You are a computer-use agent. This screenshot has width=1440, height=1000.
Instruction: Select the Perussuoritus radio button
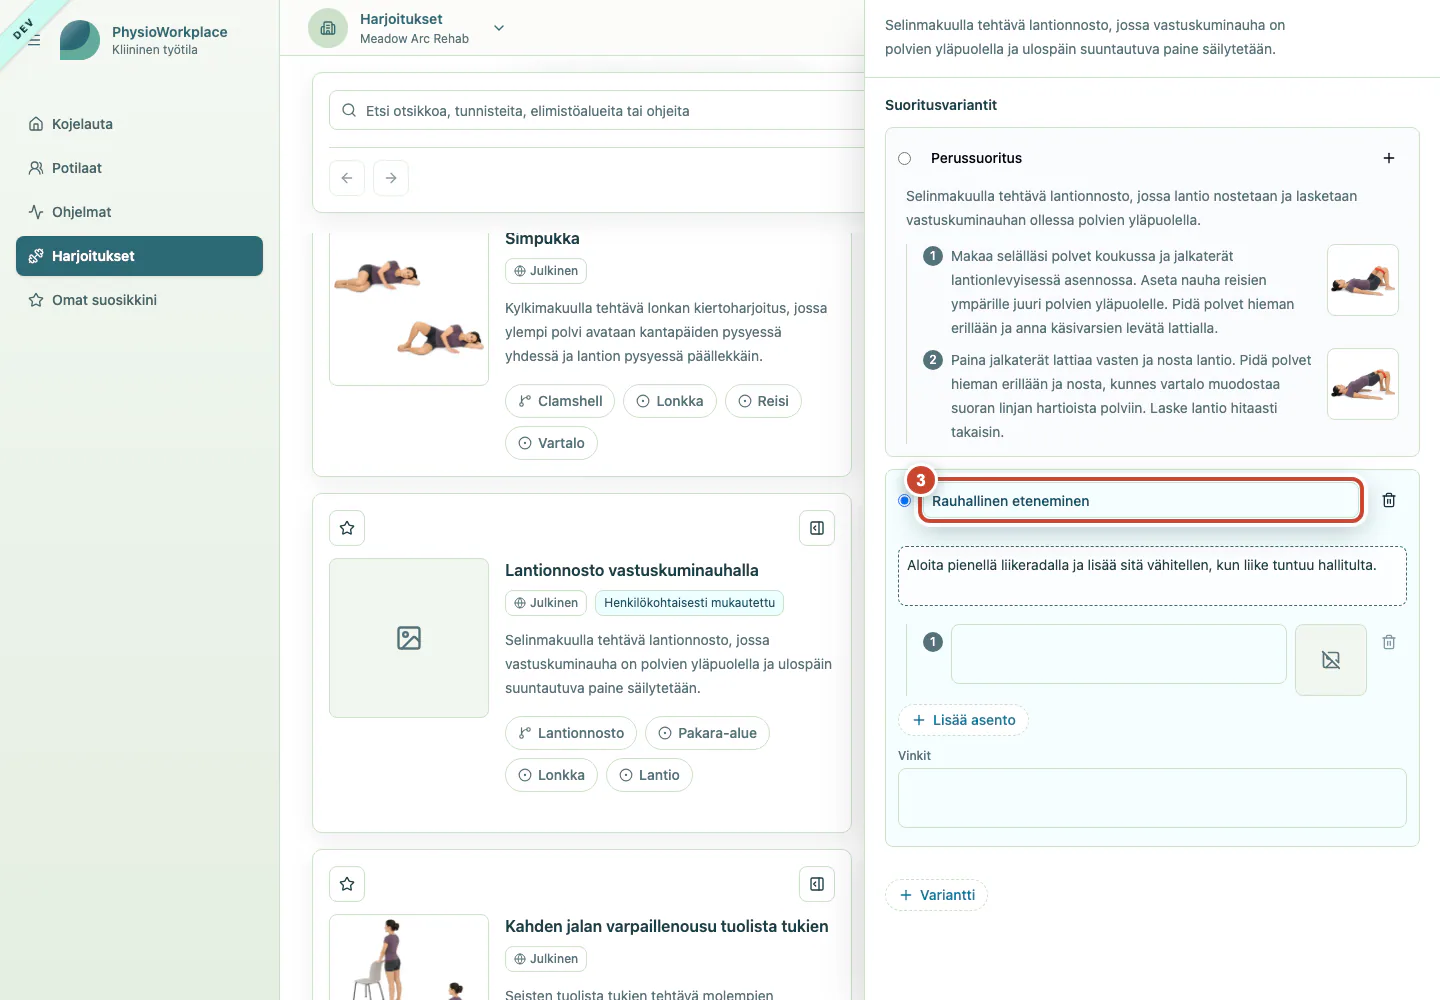tap(905, 158)
